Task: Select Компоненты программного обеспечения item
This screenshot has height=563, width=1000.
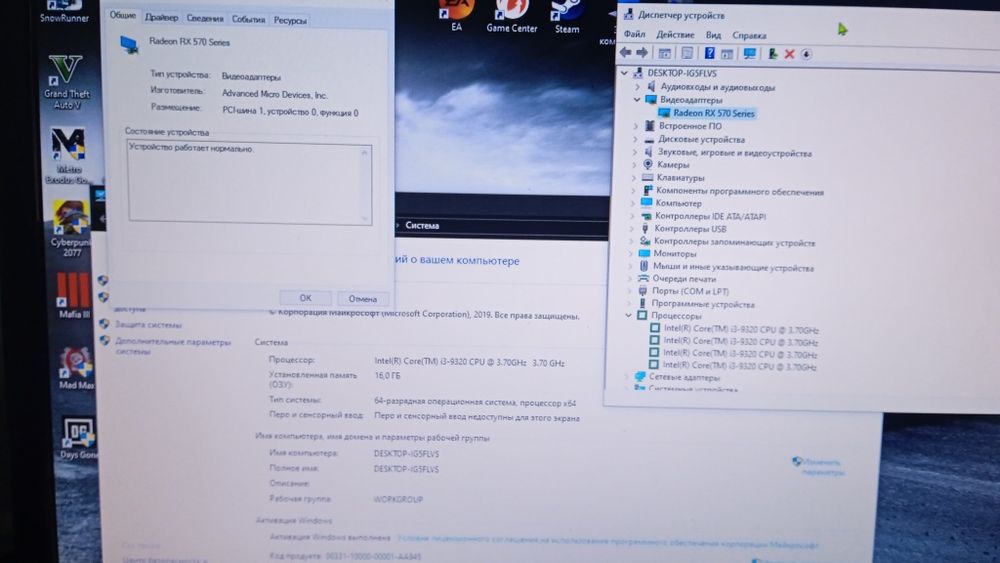Action: 740,191
